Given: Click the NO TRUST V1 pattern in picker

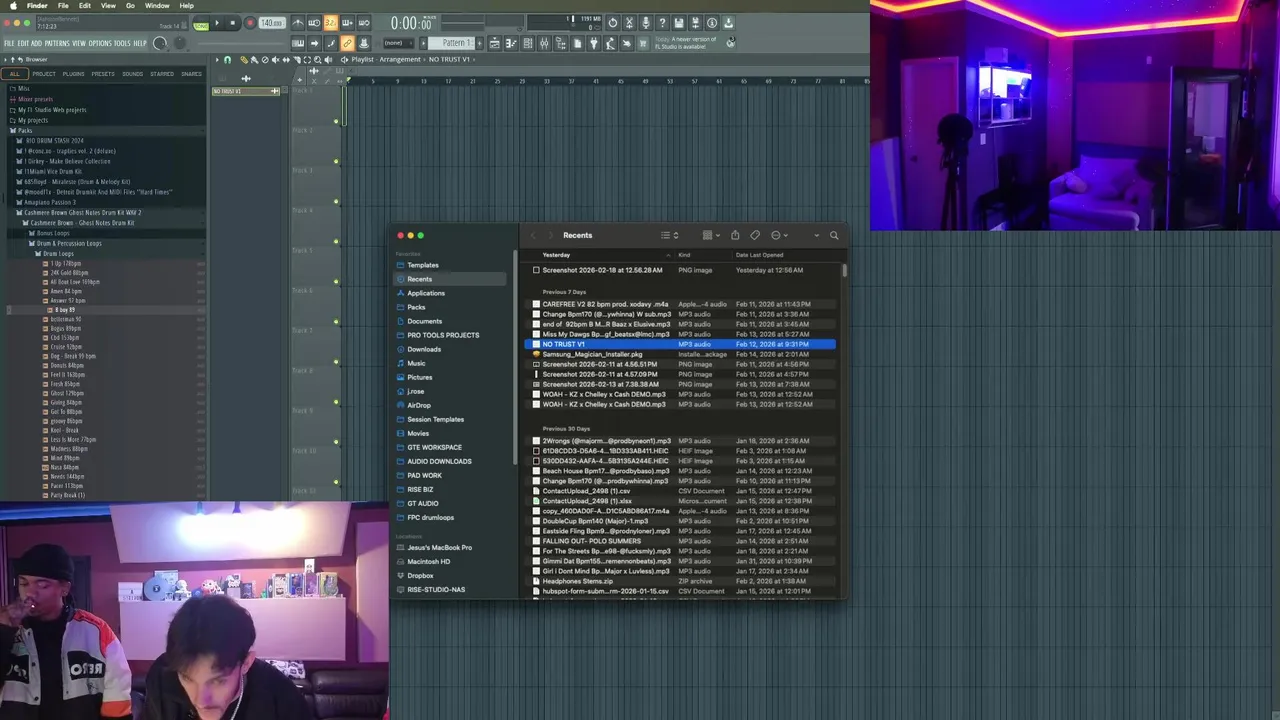Looking at the screenshot, I should click(x=246, y=91).
